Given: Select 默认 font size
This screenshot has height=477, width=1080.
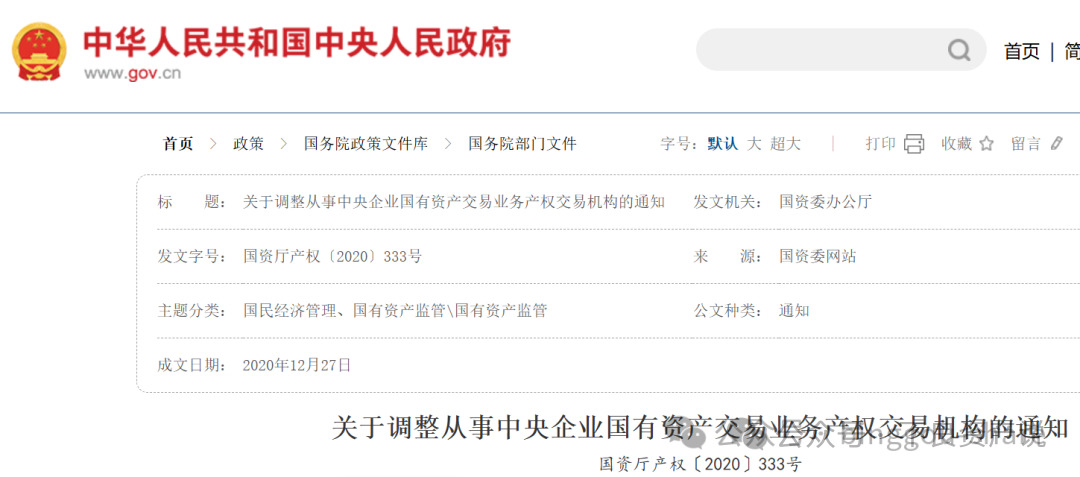Looking at the screenshot, I should [x=723, y=144].
